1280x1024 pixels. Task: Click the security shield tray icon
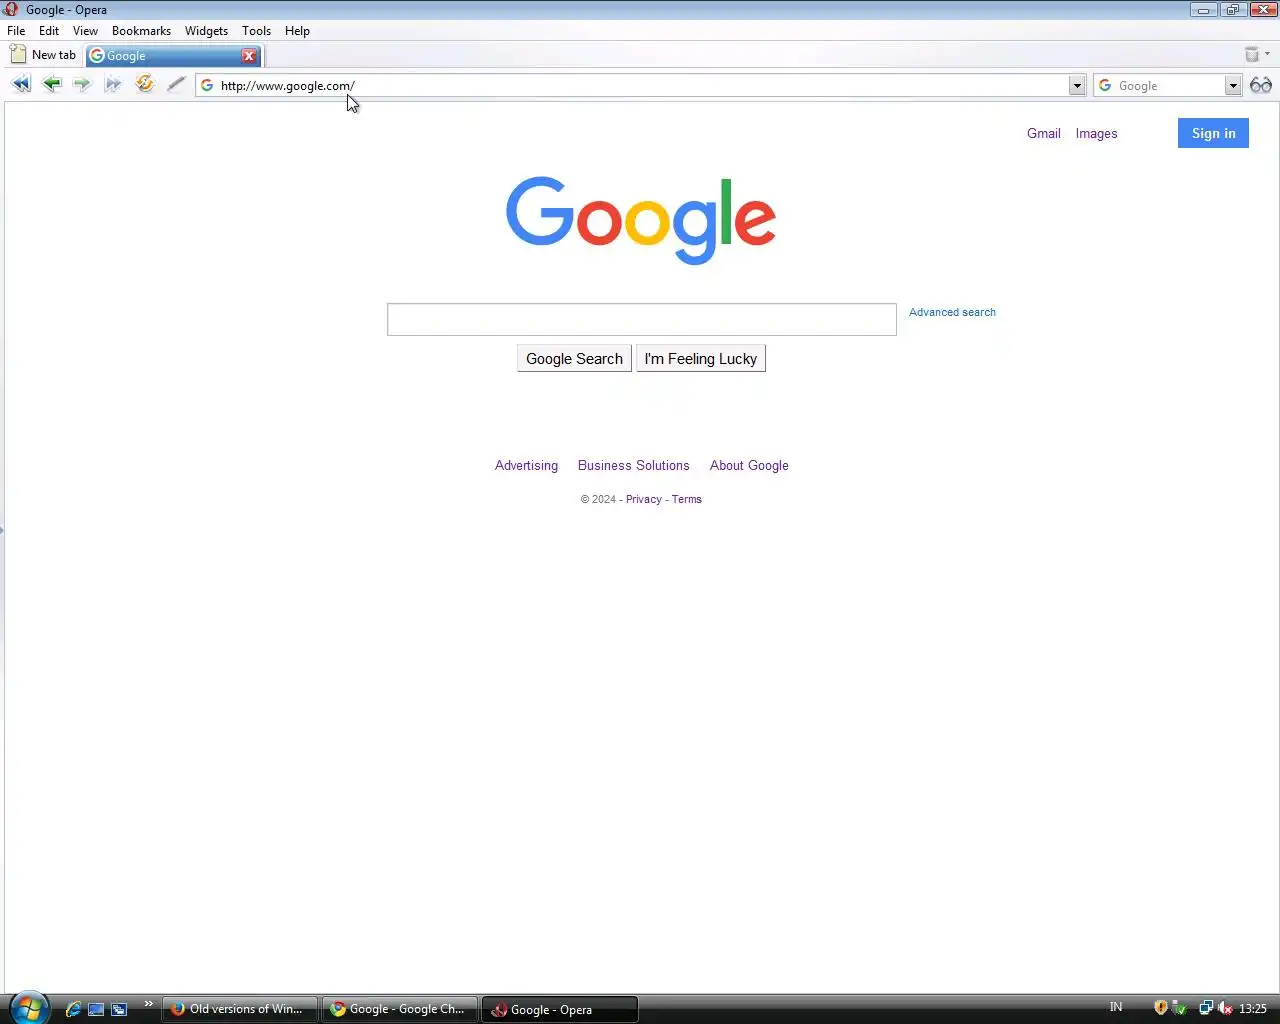[x=1161, y=1008]
